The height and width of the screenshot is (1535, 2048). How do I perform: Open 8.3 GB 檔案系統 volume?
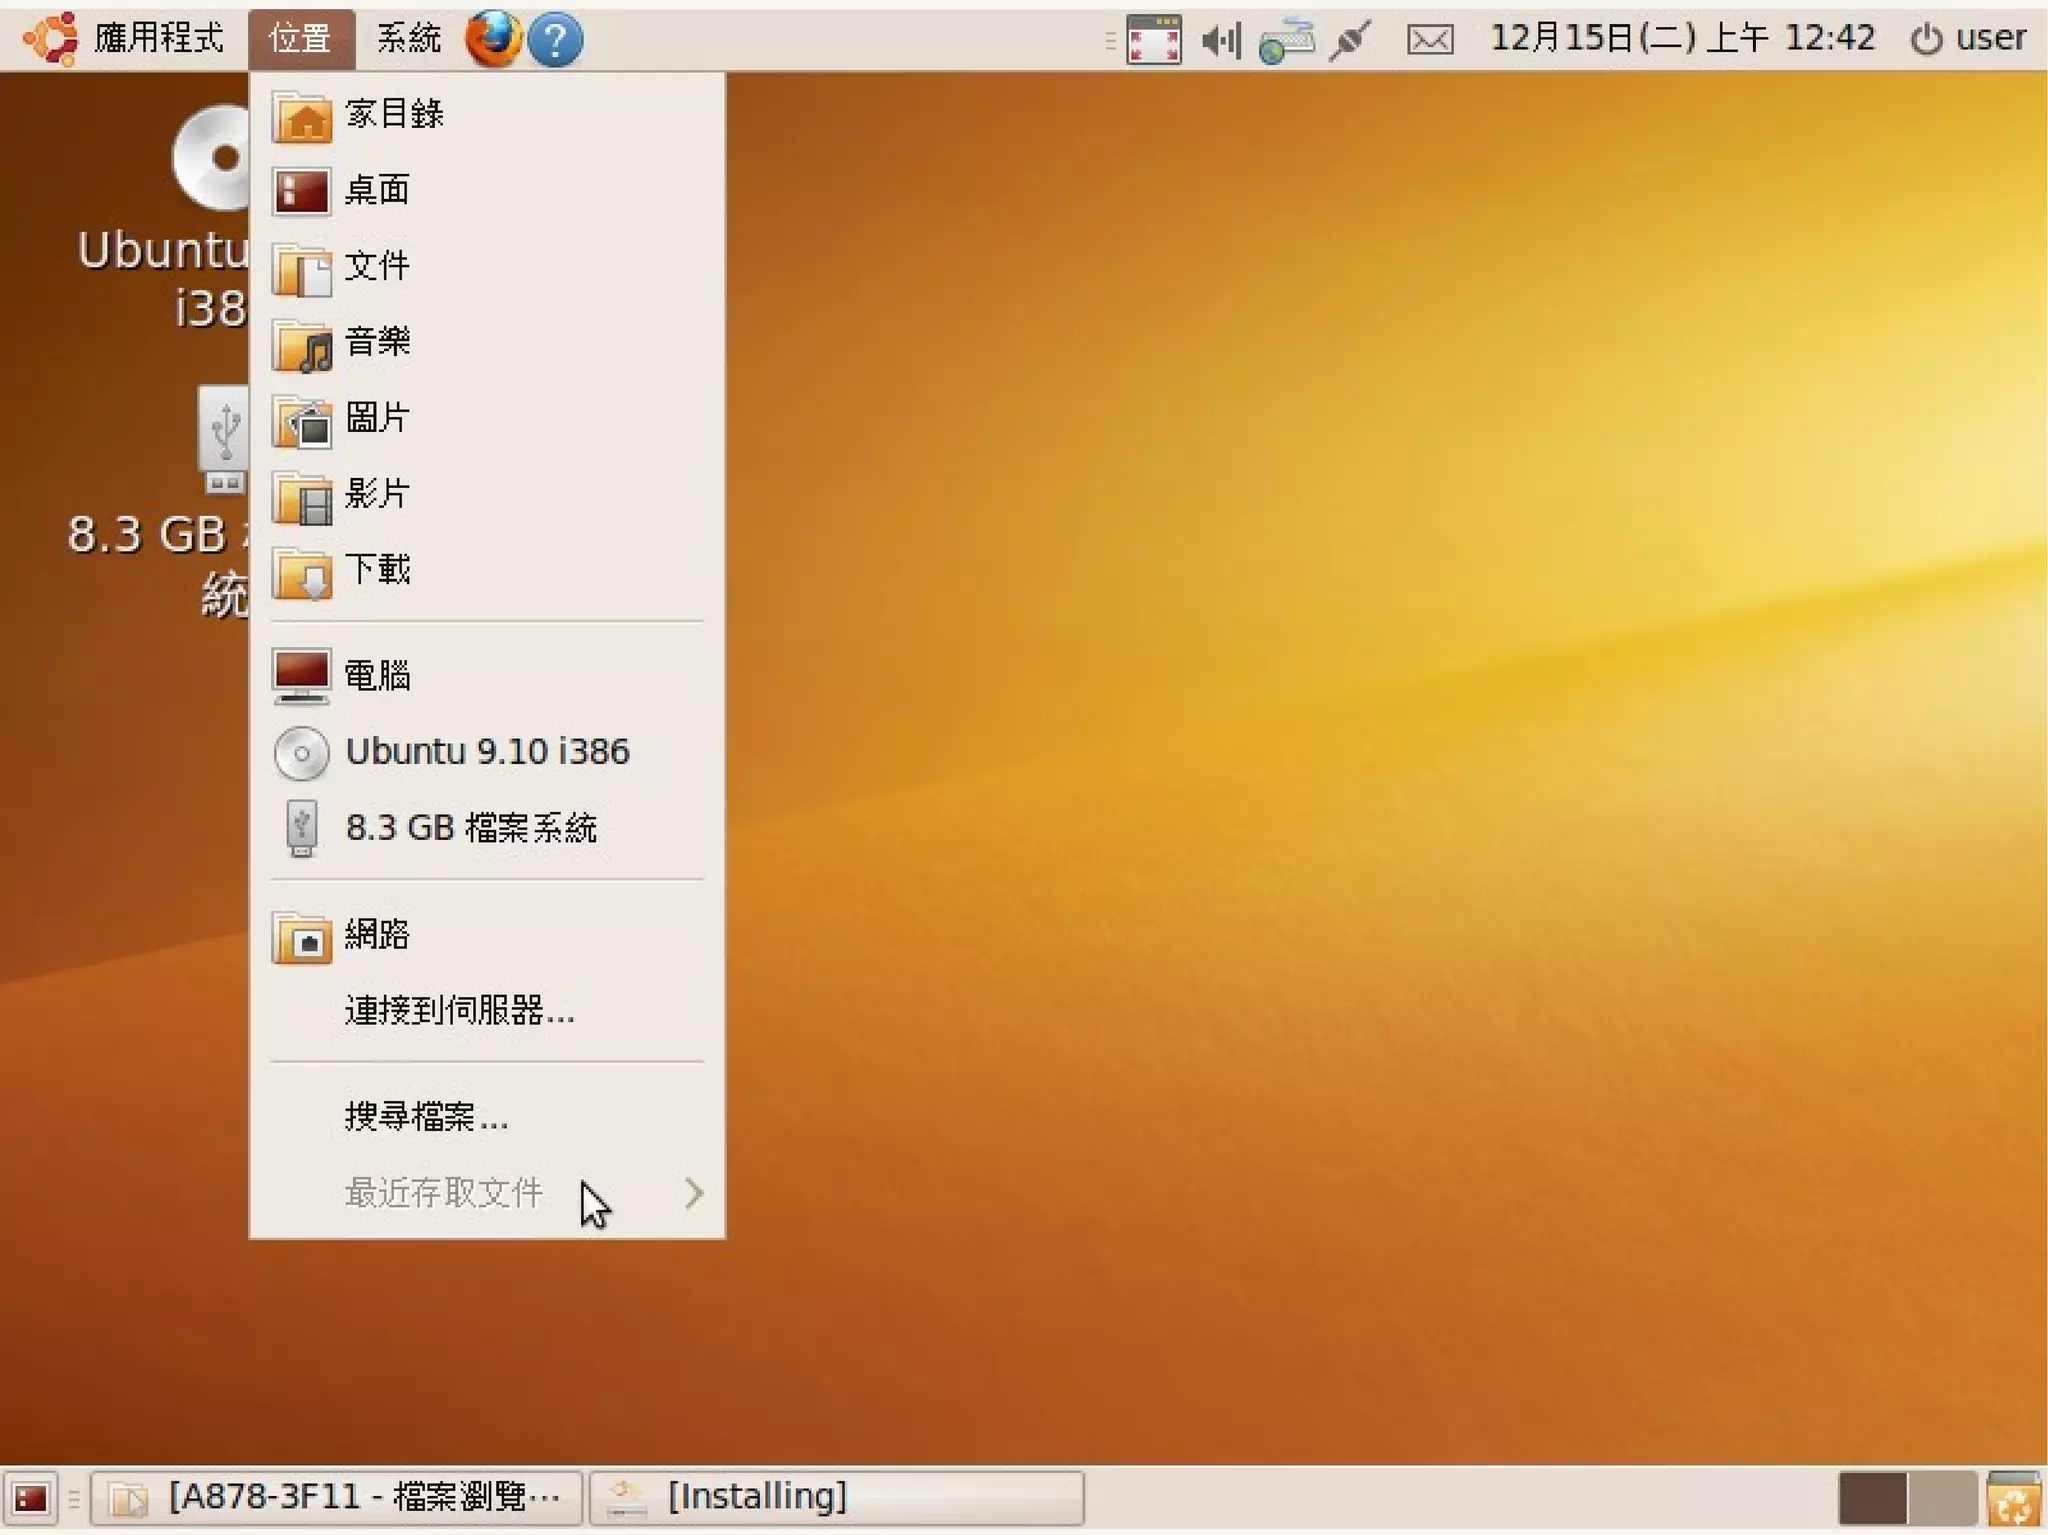point(487,828)
